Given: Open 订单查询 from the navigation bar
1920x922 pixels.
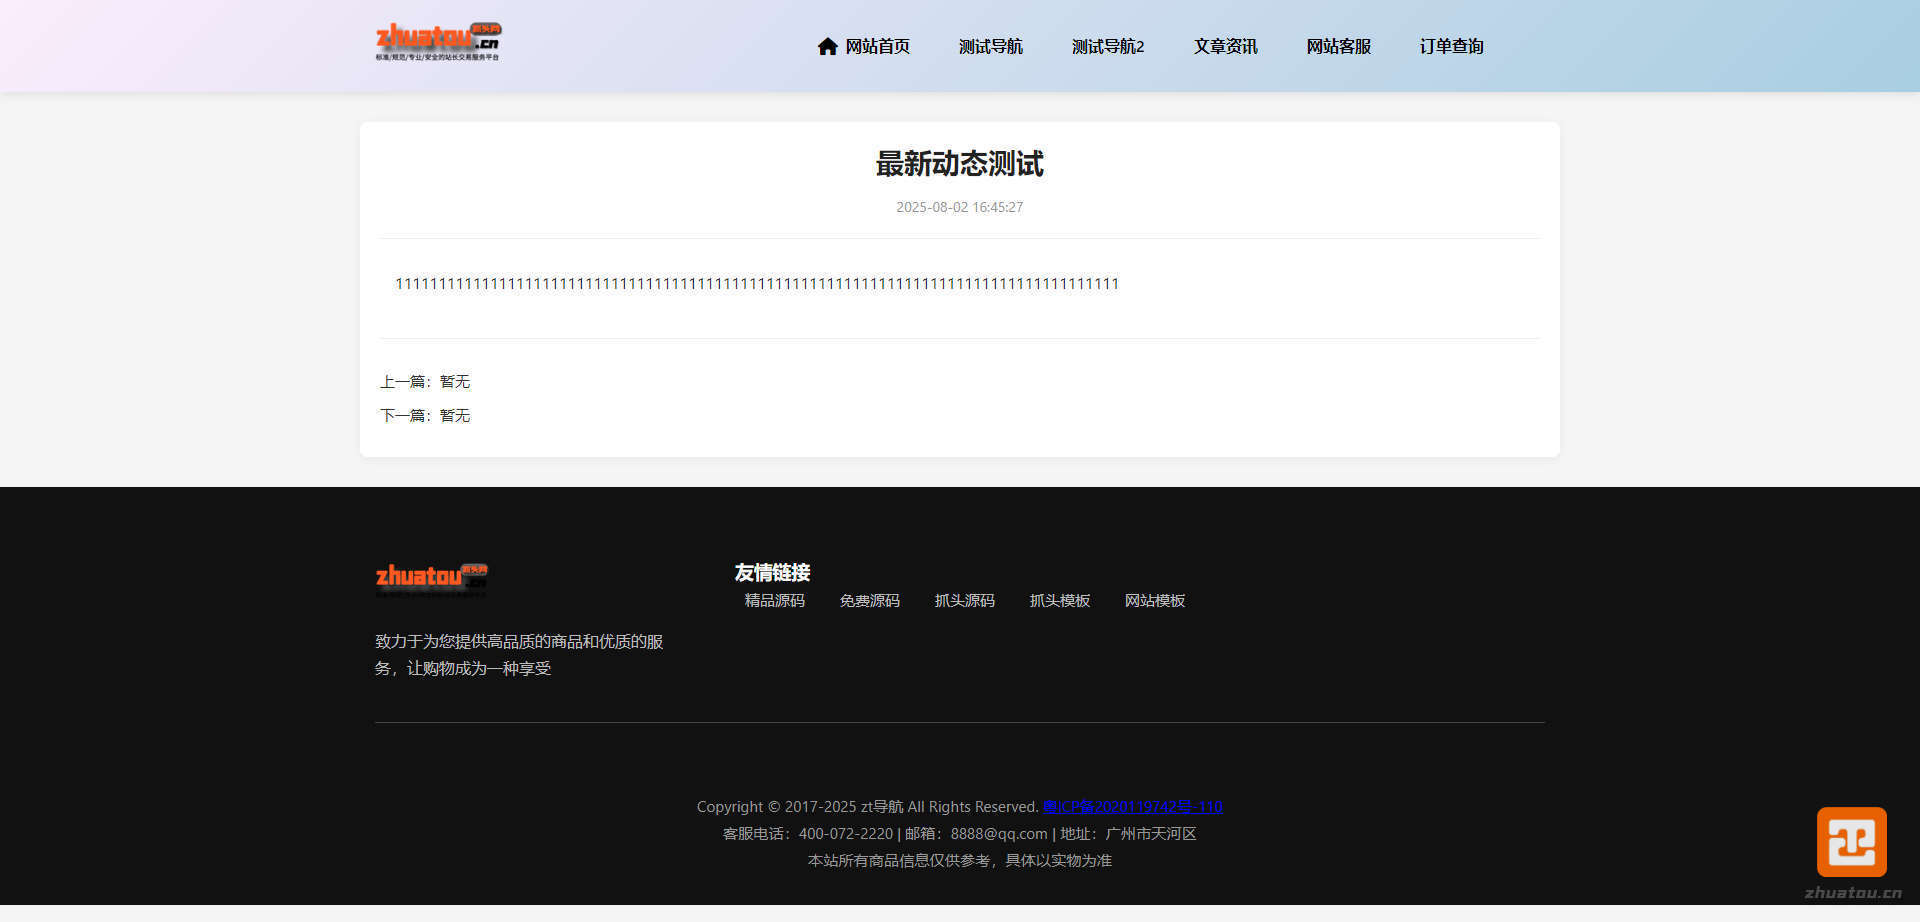Looking at the screenshot, I should point(1451,46).
